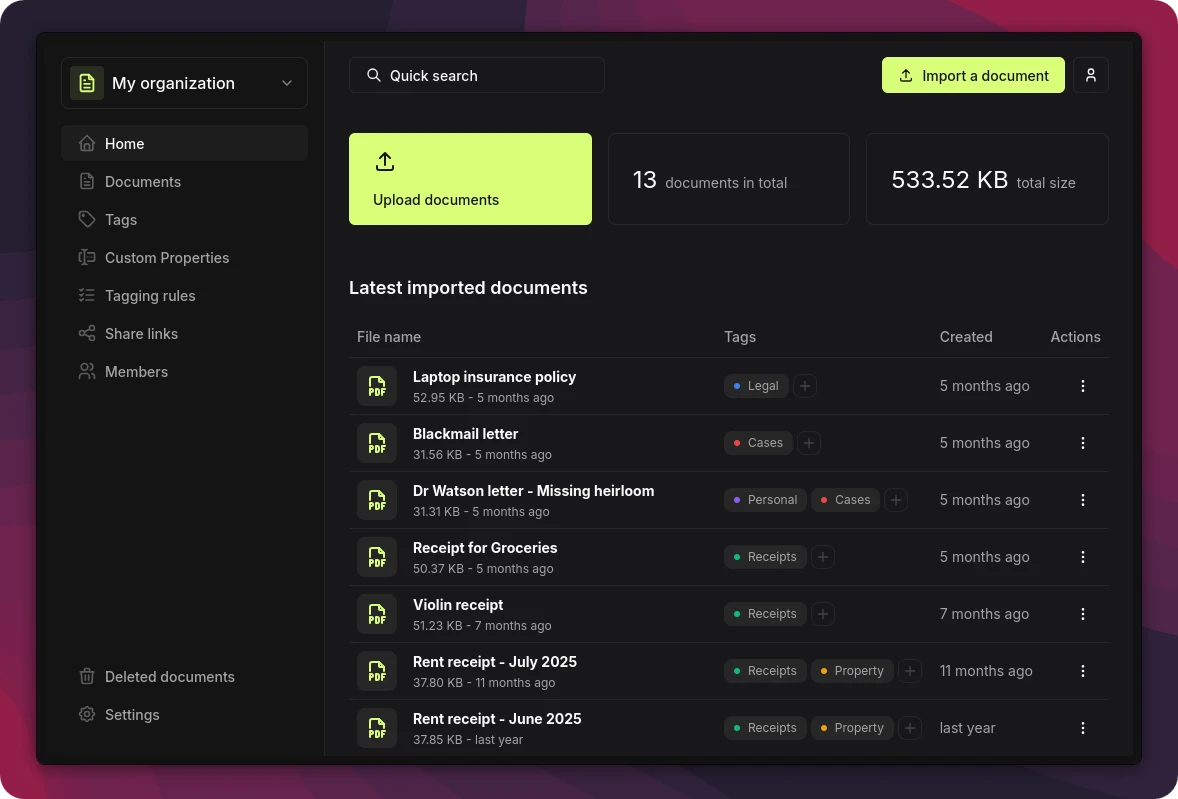Open Documents in sidebar
The height and width of the screenshot is (799, 1178).
point(184,182)
